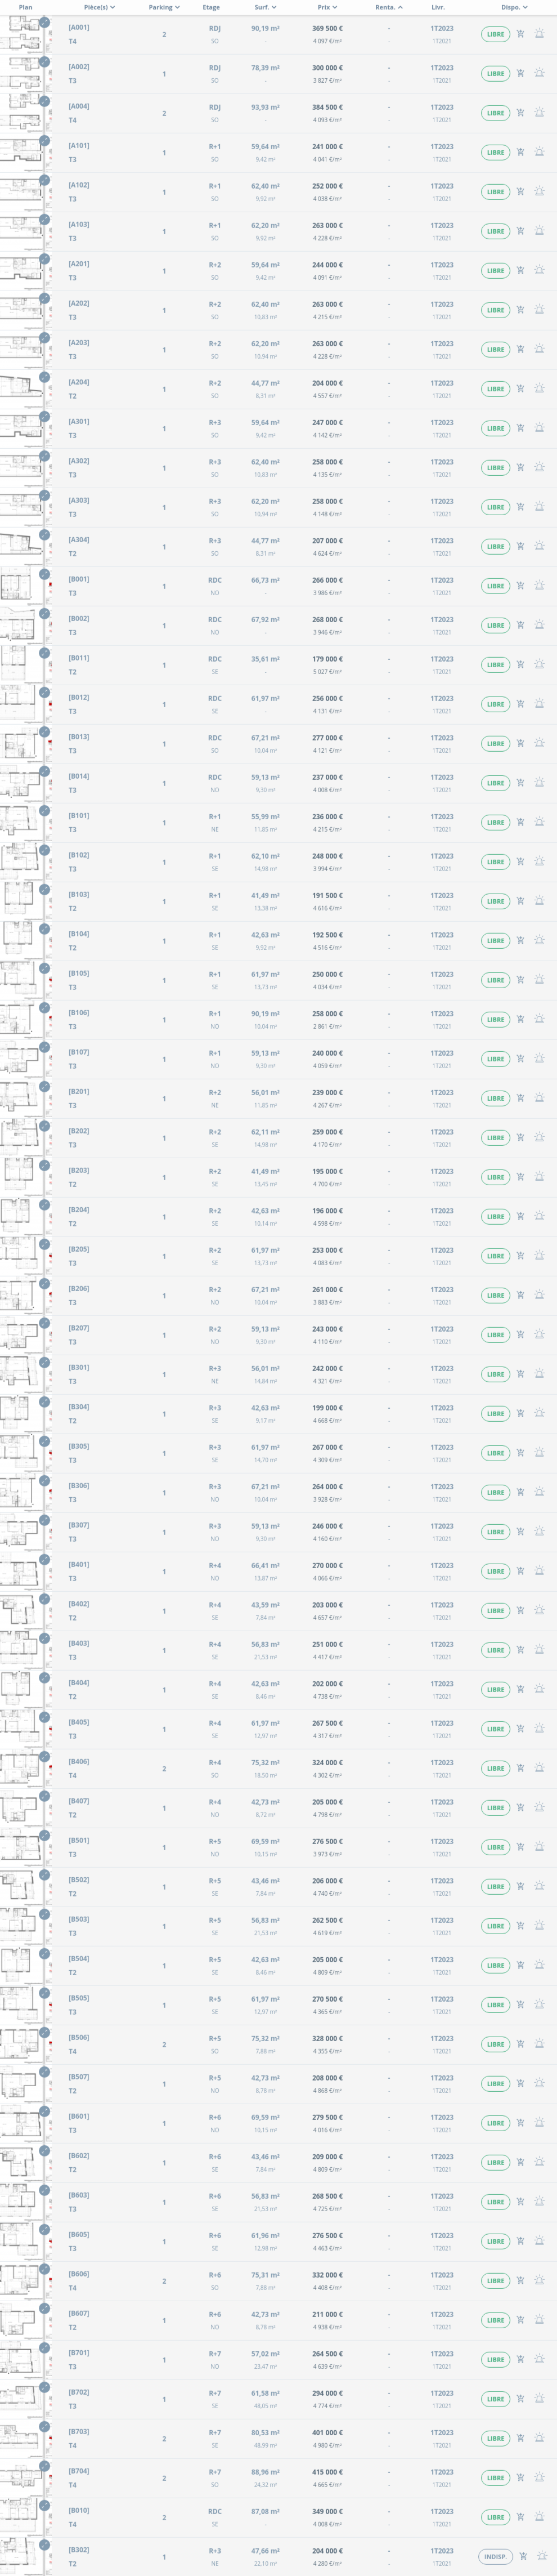Viewport: 557px width, 2576px height.
Task: Enable the alert for lot B203
Action: (539, 1177)
